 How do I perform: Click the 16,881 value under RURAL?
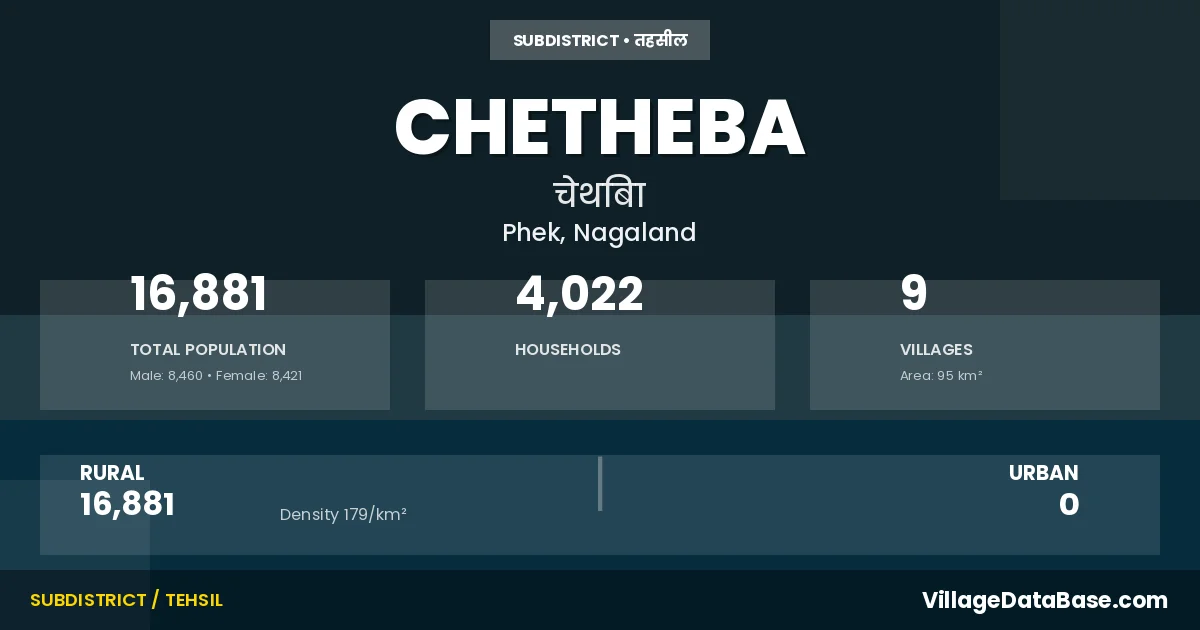pyautogui.click(x=127, y=504)
